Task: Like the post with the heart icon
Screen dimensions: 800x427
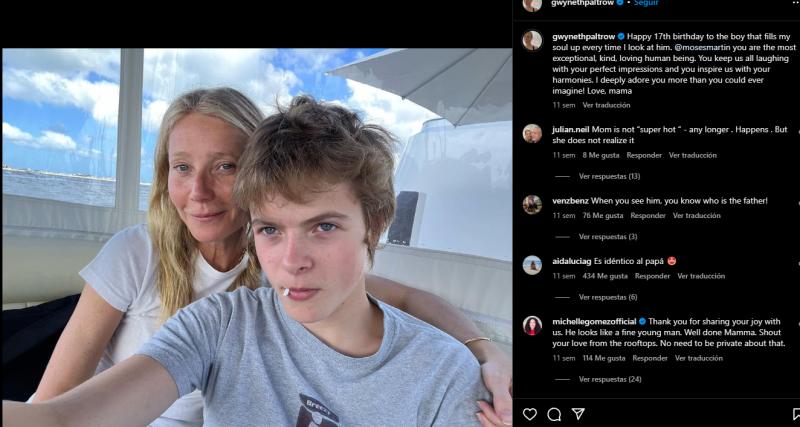Action: tap(530, 413)
